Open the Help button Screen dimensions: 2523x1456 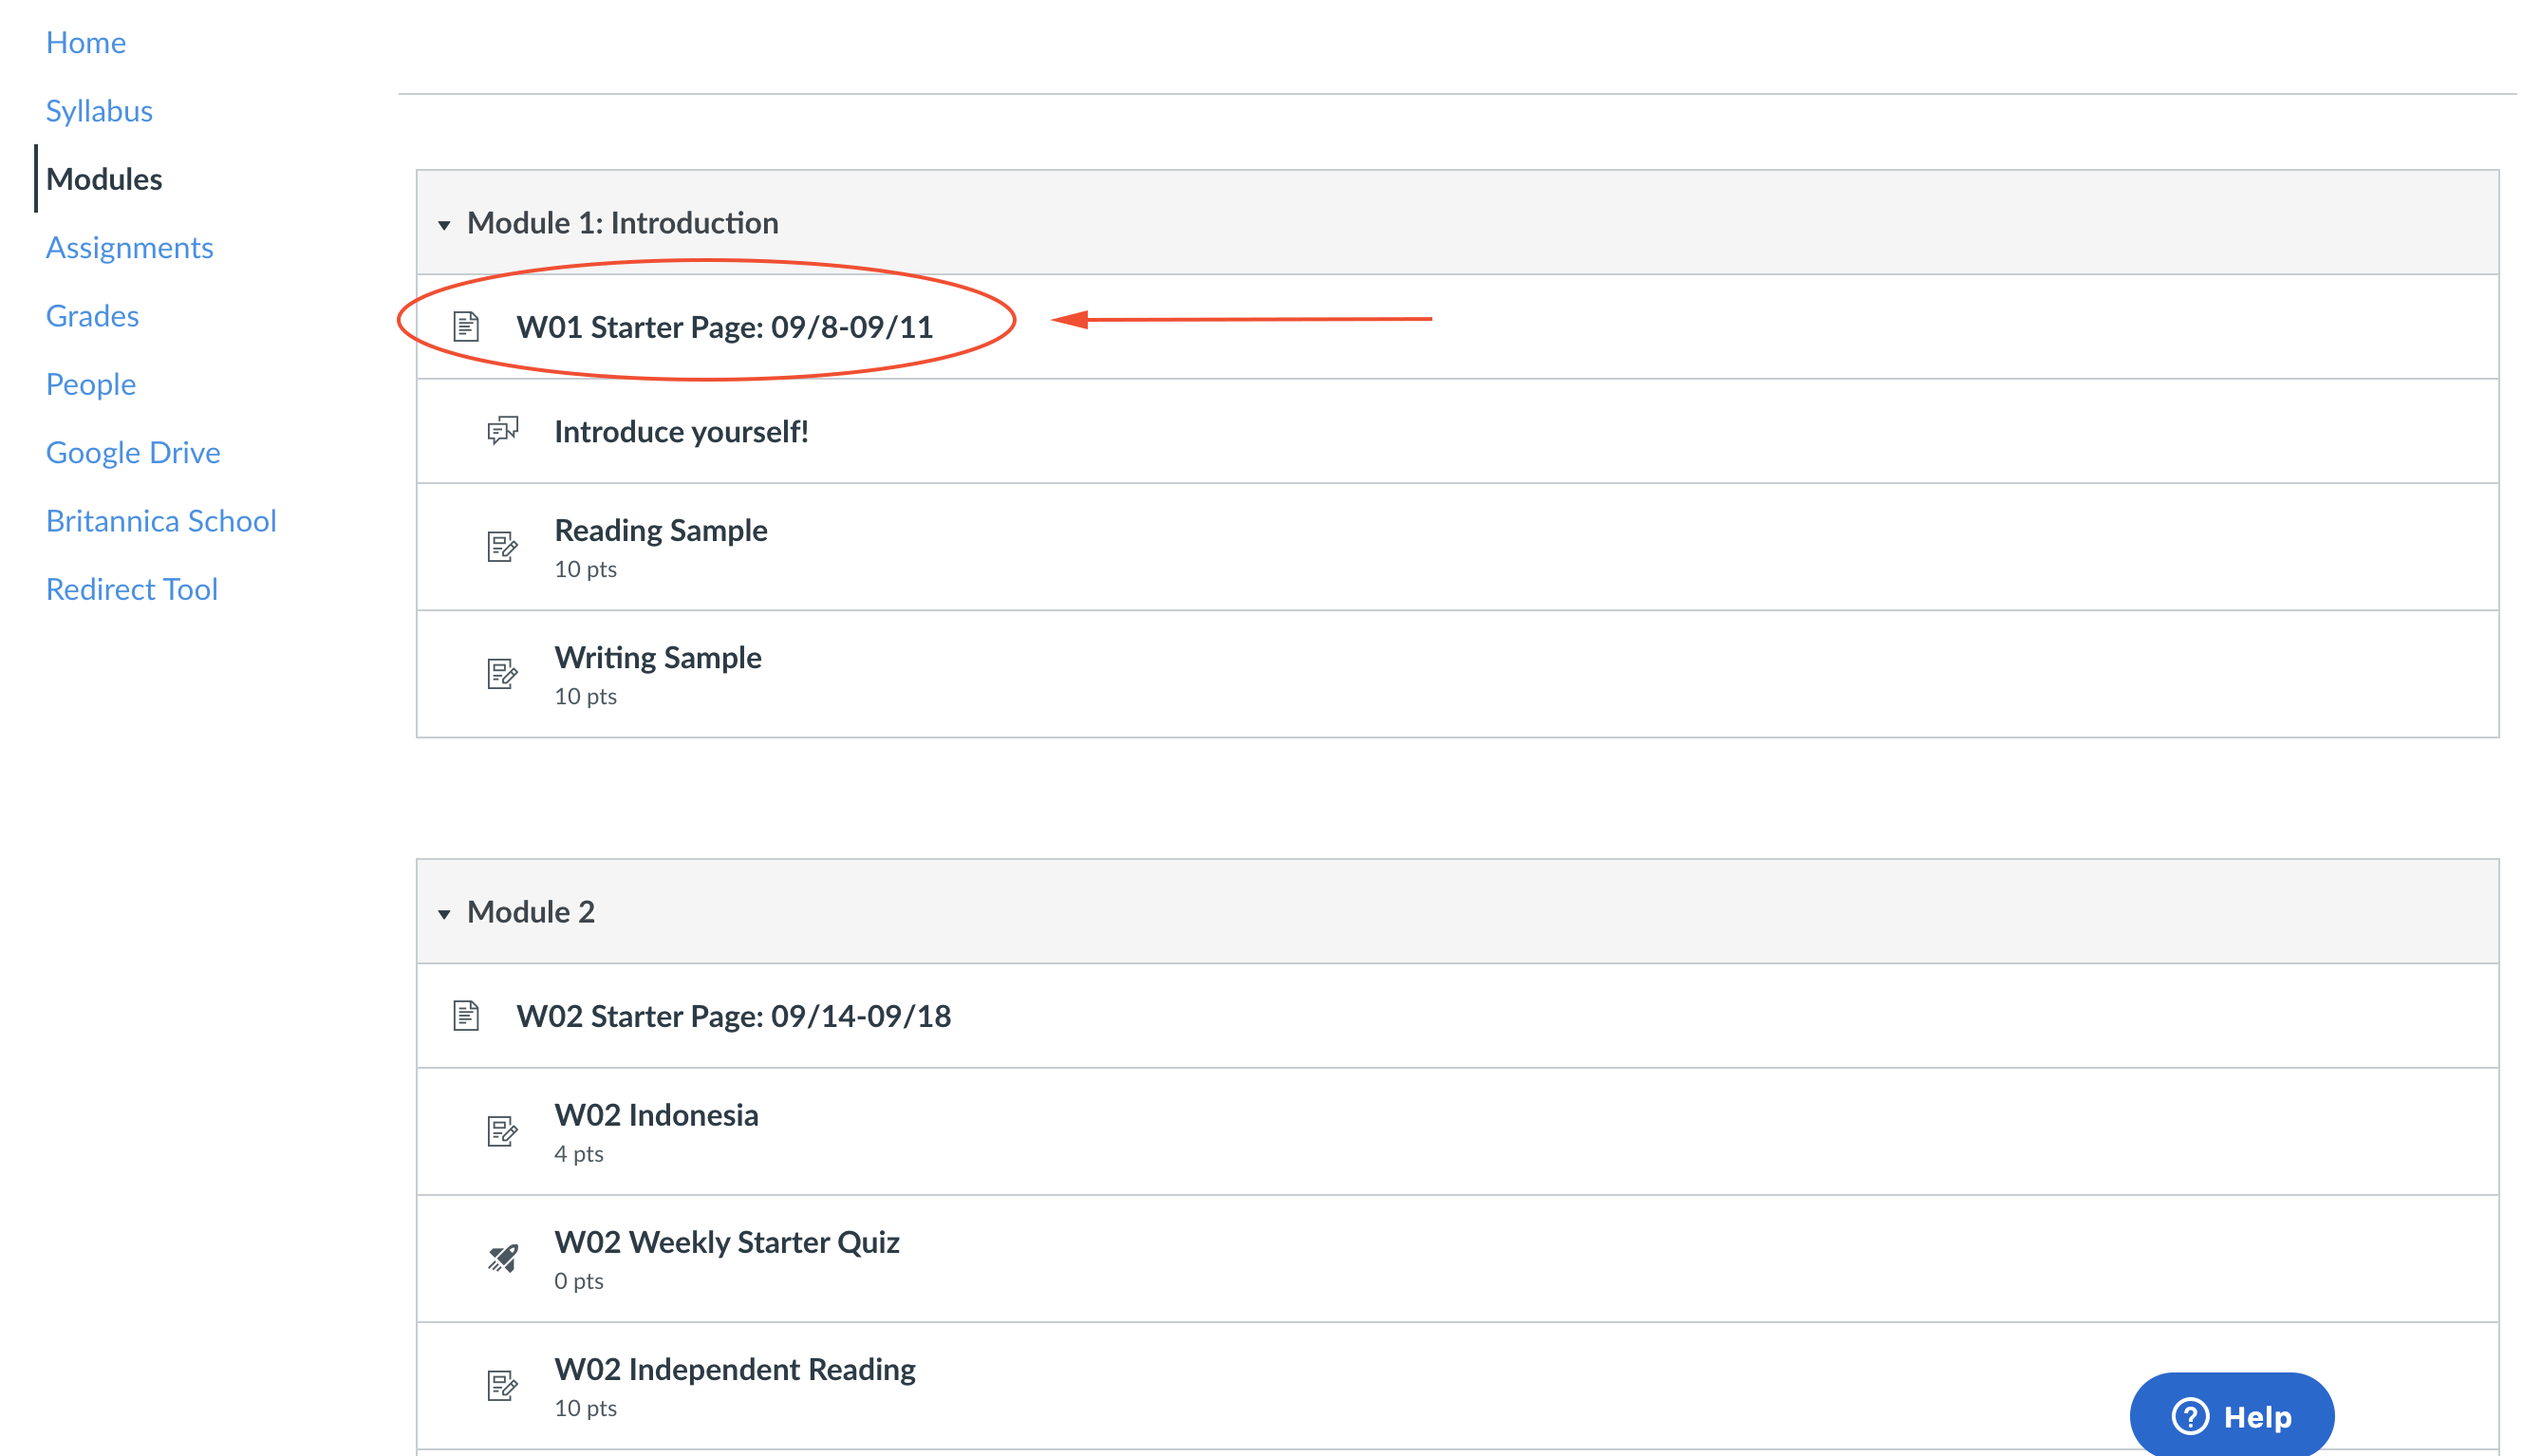[2231, 1415]
